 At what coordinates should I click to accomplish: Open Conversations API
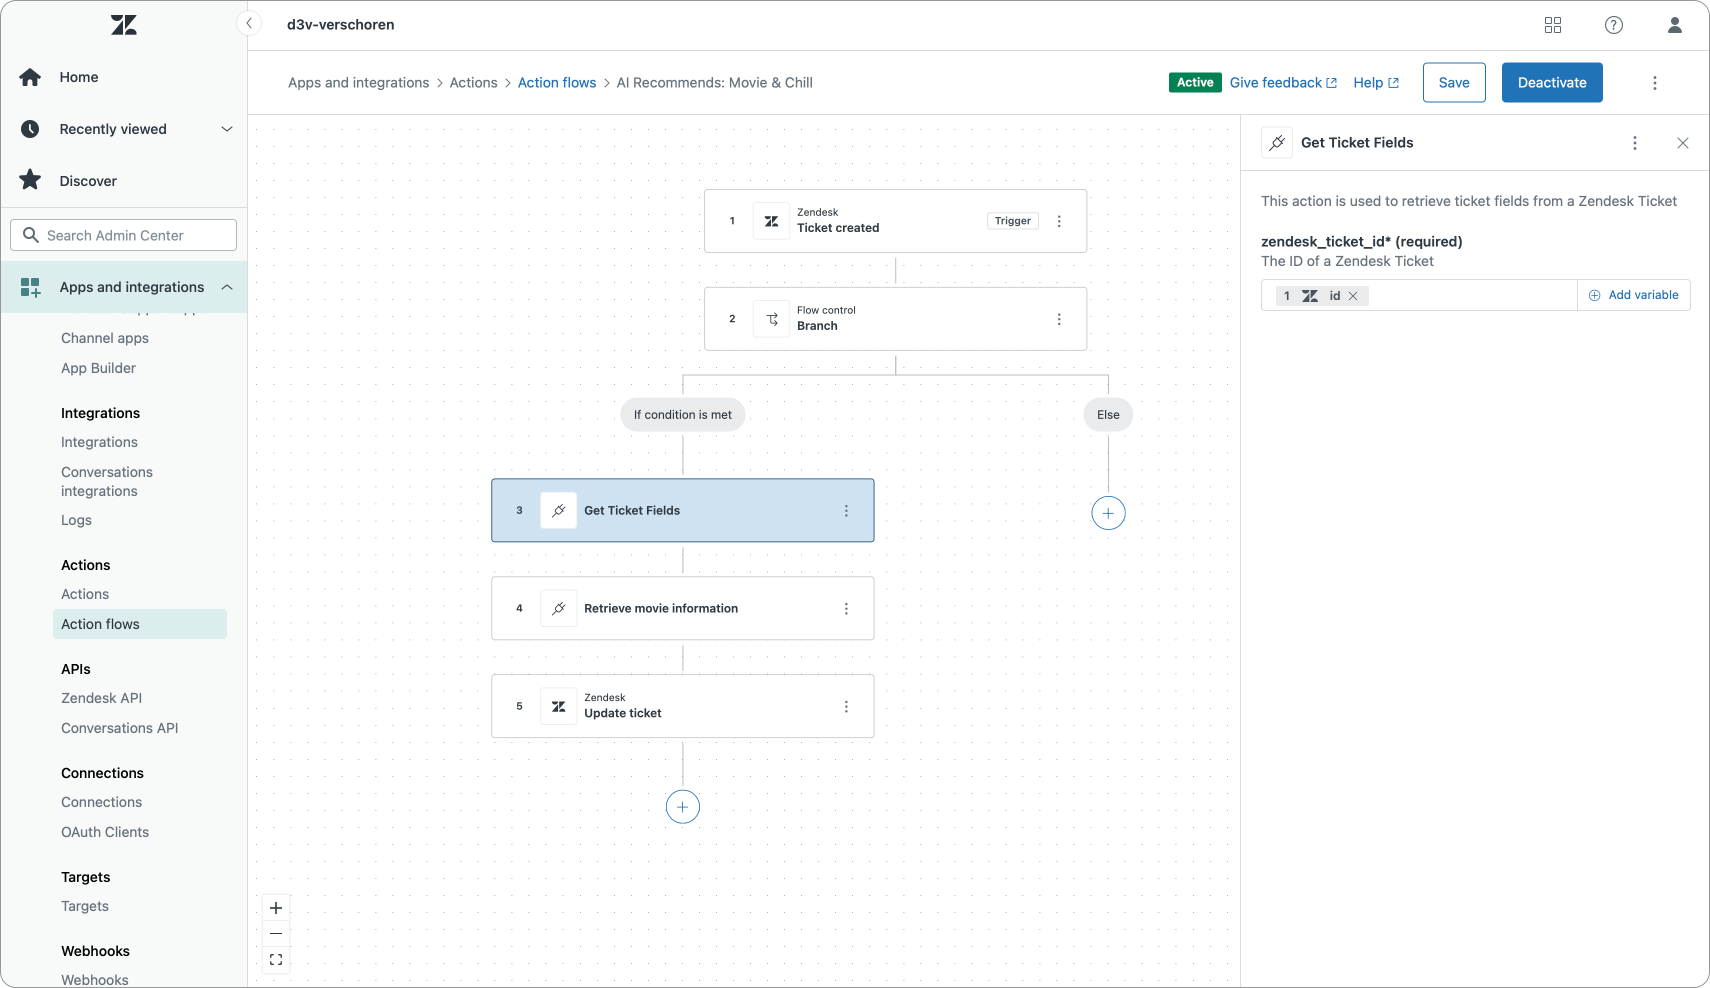point(120,728)
